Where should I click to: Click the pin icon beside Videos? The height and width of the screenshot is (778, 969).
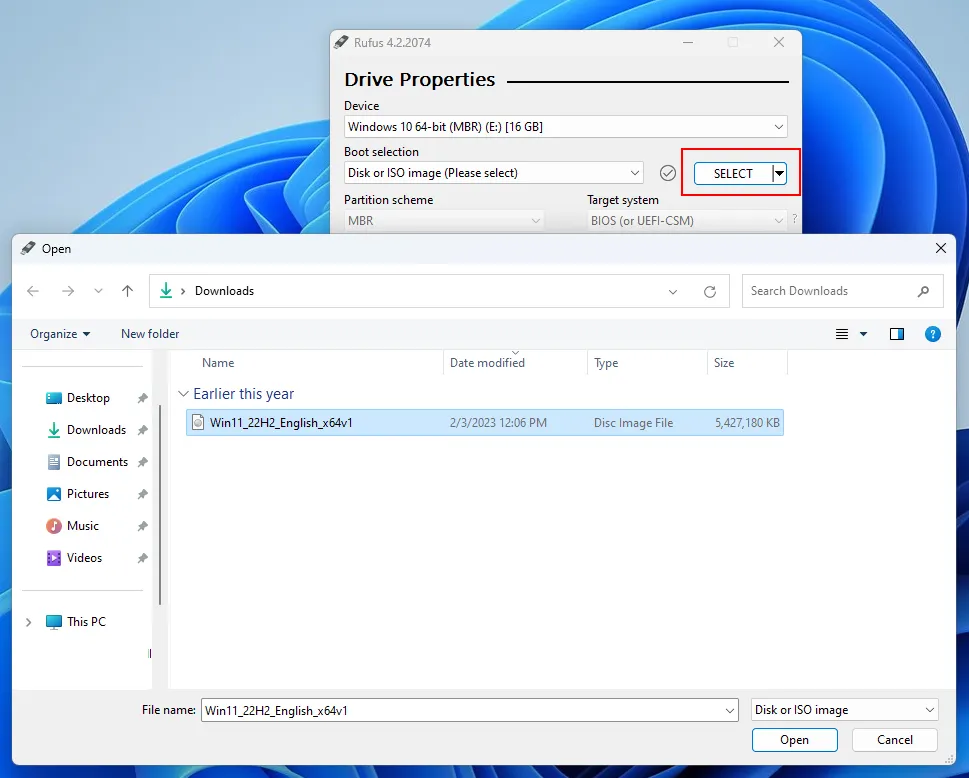tap(143, 559)
